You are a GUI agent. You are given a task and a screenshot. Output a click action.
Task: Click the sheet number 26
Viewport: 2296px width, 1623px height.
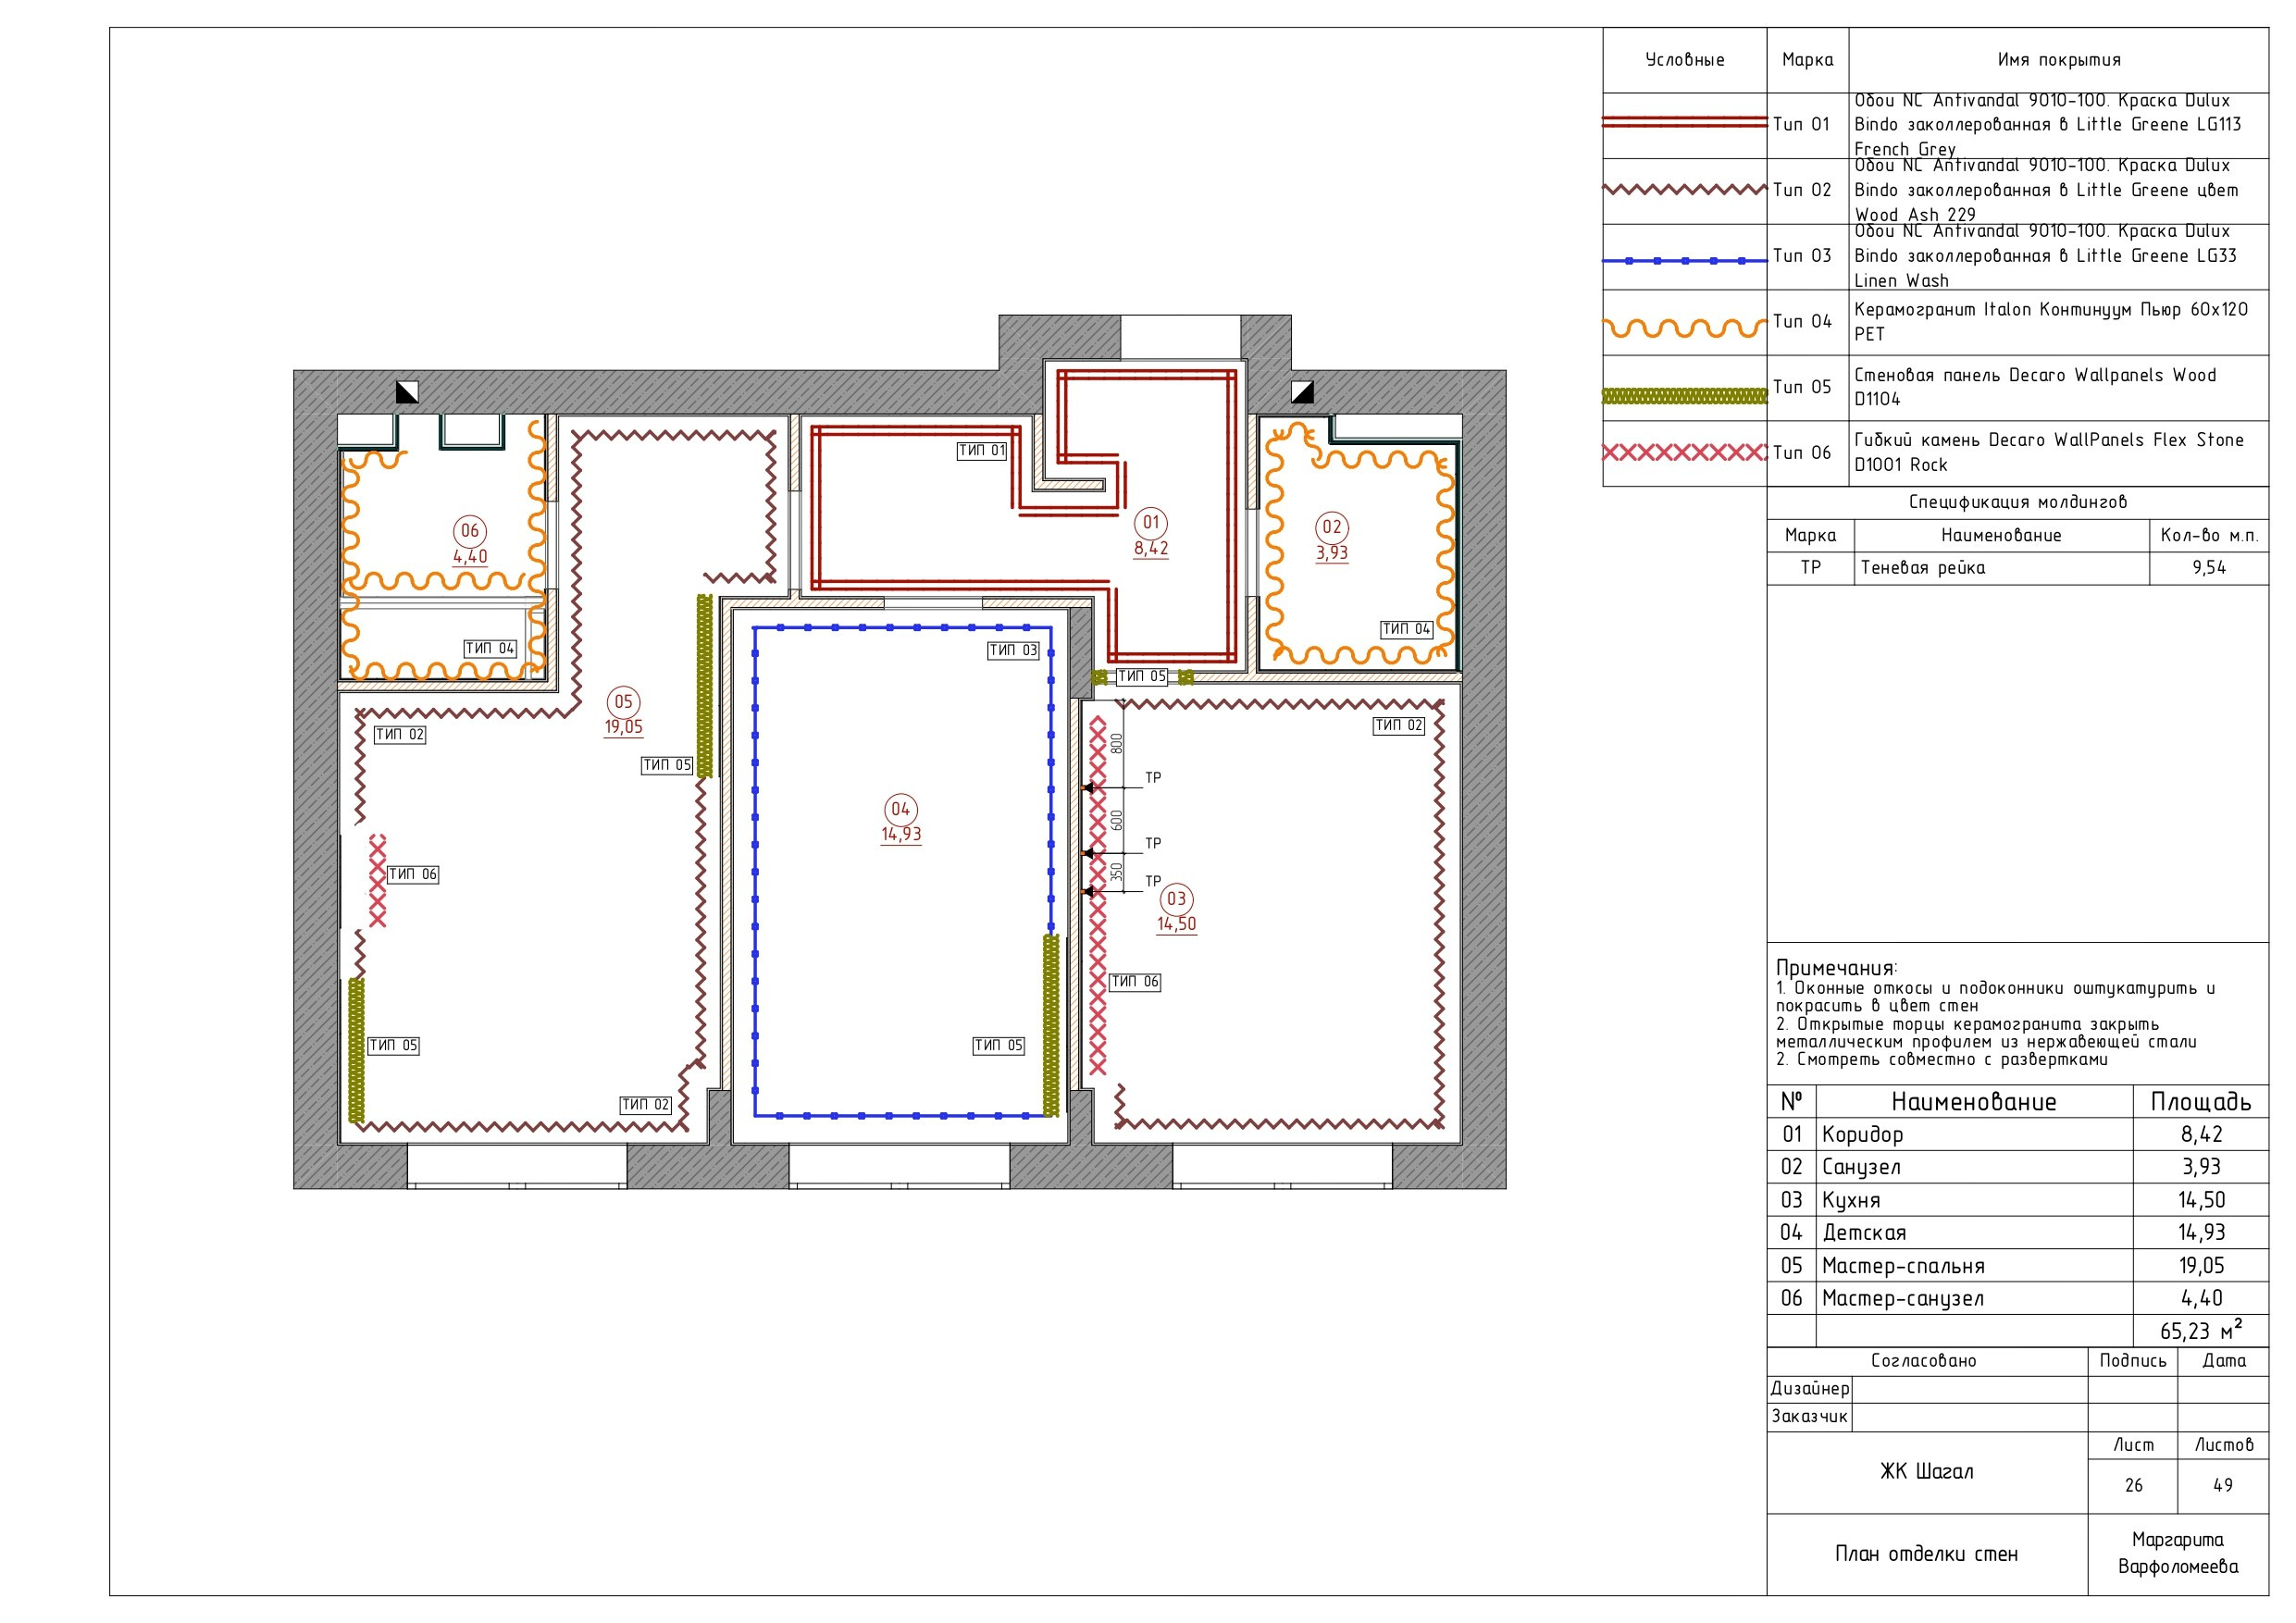point(2133,1485)
